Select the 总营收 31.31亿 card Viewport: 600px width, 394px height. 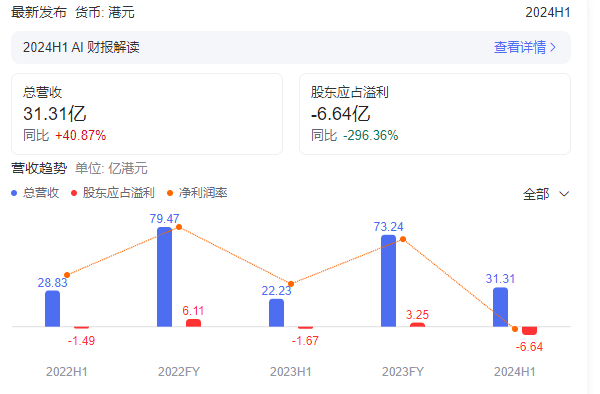point(147,114)
